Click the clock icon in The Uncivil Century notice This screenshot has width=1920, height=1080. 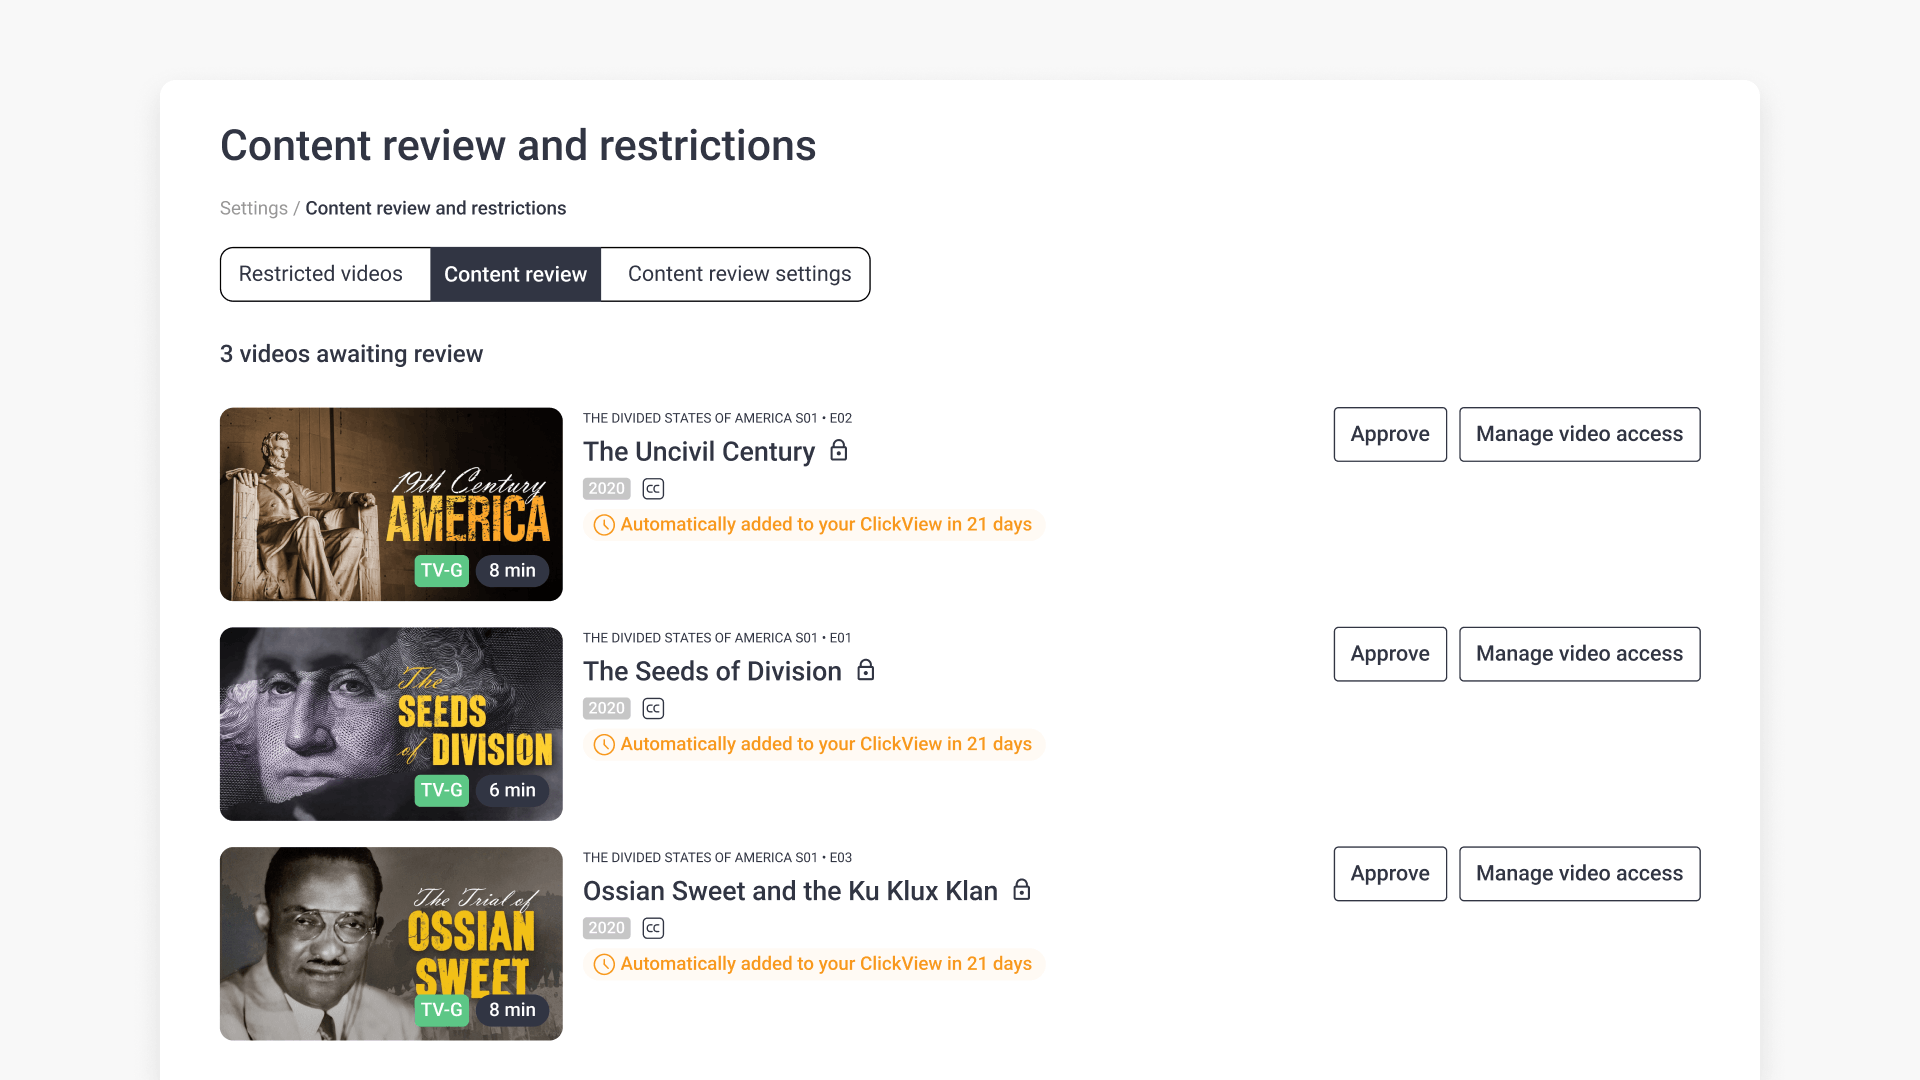pyautogui.click(x=603, y=524)
